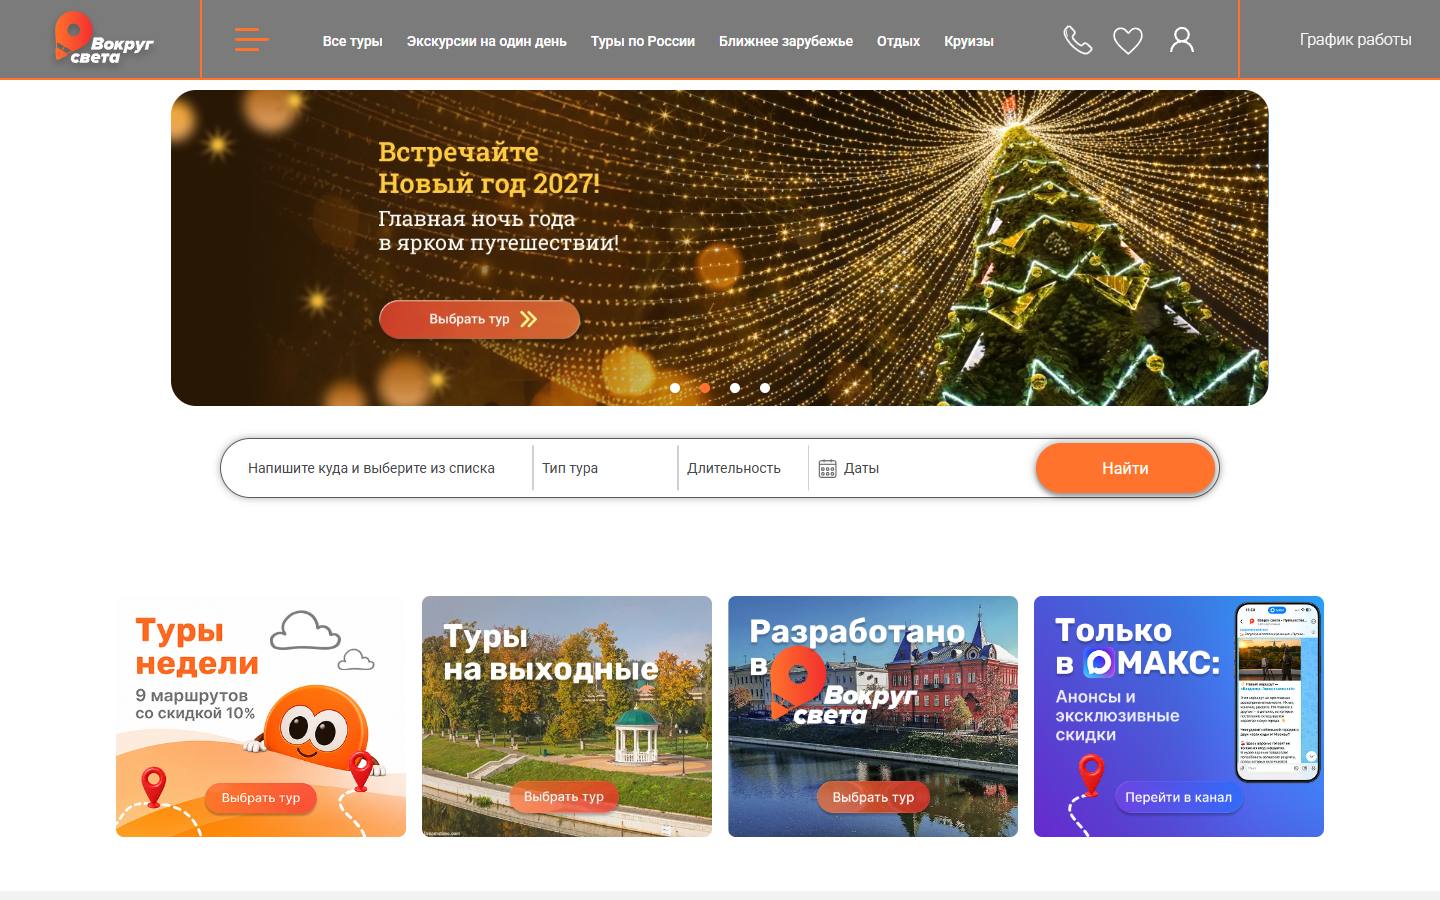Open the user account profile icon
Image resolution: width=1440 pixels, height=900 pixels.
coord(1182,40)
